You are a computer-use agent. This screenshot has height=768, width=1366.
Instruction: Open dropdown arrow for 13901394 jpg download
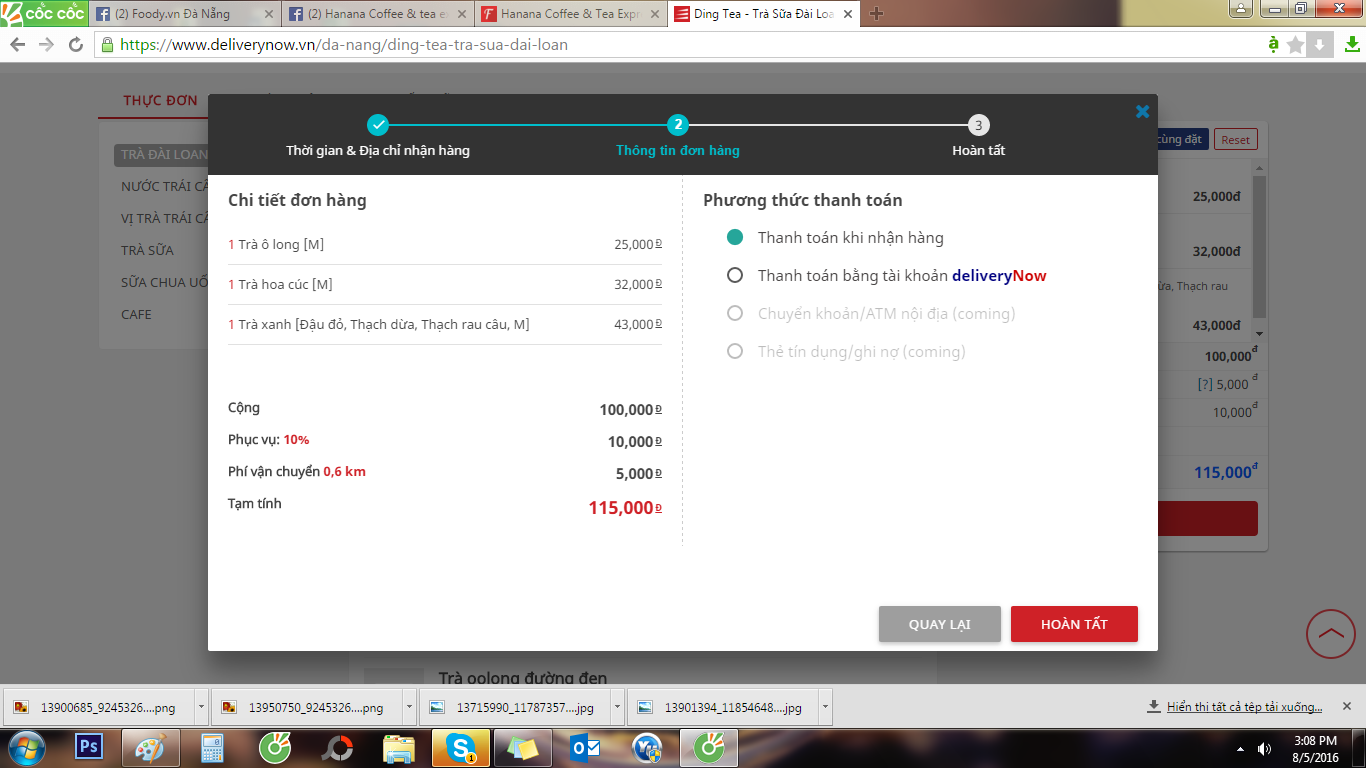coord(825,707)
